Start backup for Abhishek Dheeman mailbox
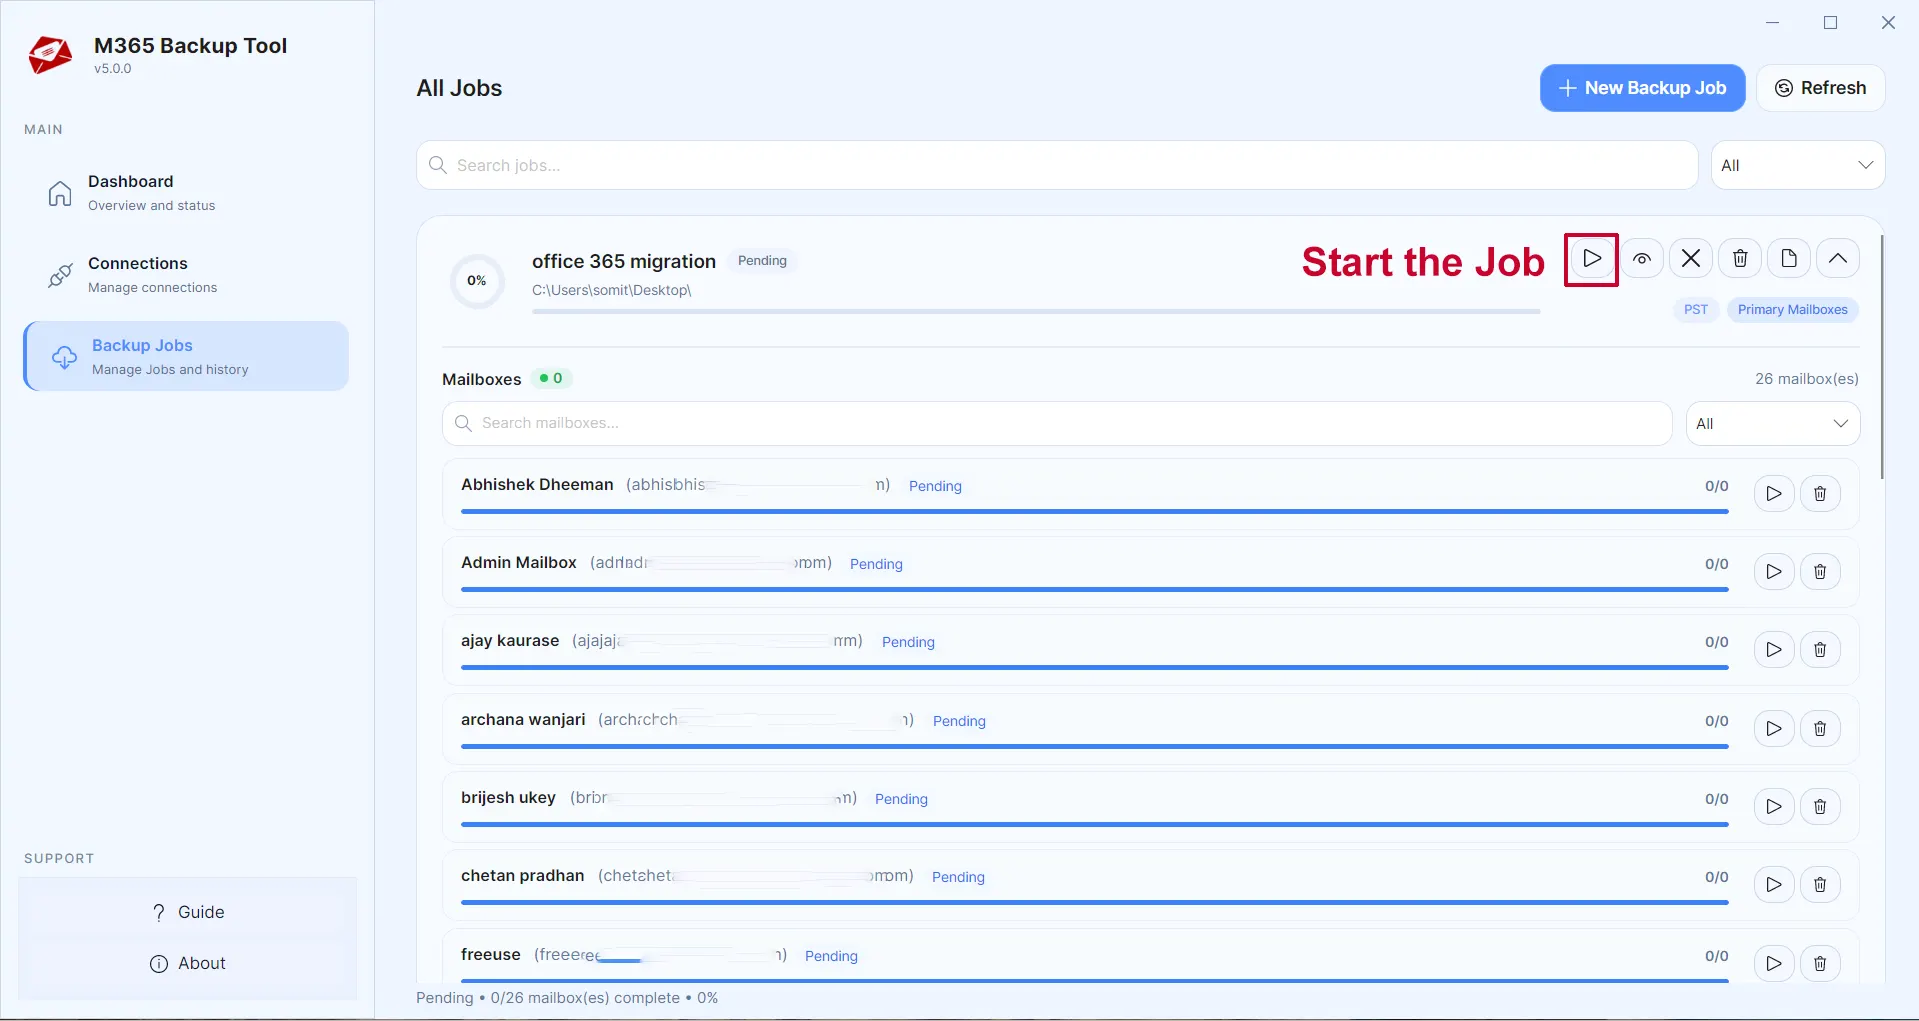The width and height of the screenshot is (1919, 1021). (1774, 494)
